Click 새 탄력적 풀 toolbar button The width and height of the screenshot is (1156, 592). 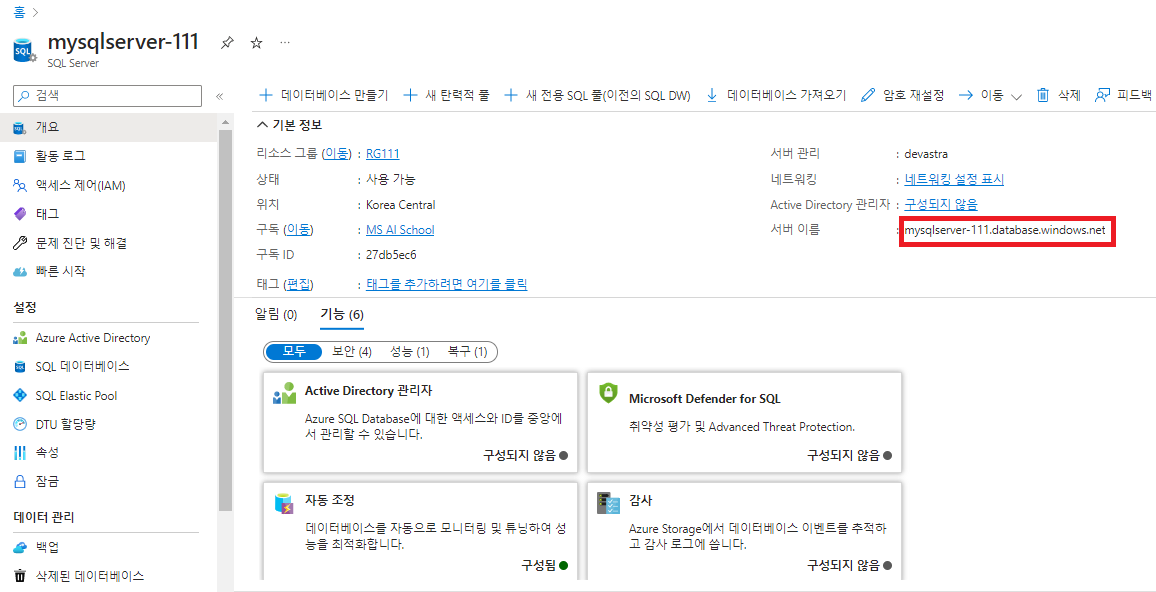coord(447,95)
